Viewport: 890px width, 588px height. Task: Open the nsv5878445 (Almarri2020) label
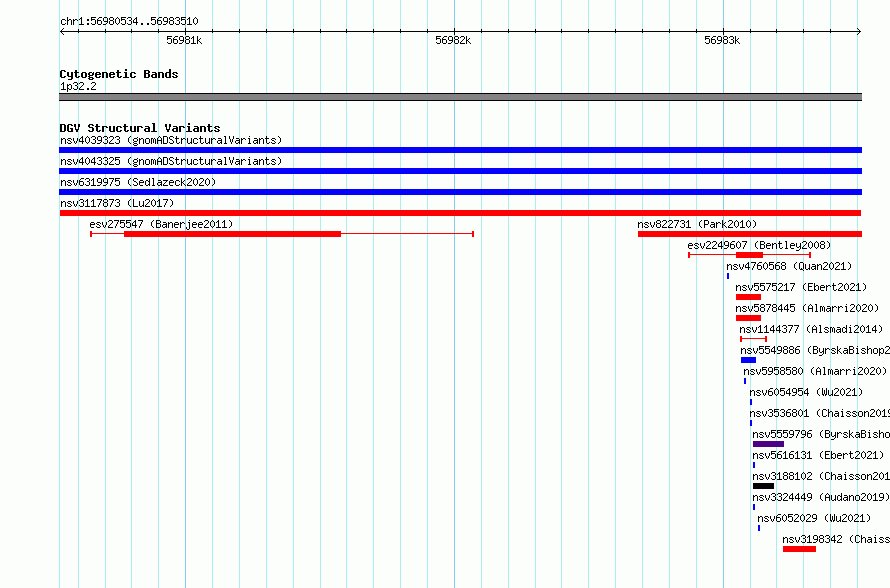pyautogui.click(x=807, y=308)
